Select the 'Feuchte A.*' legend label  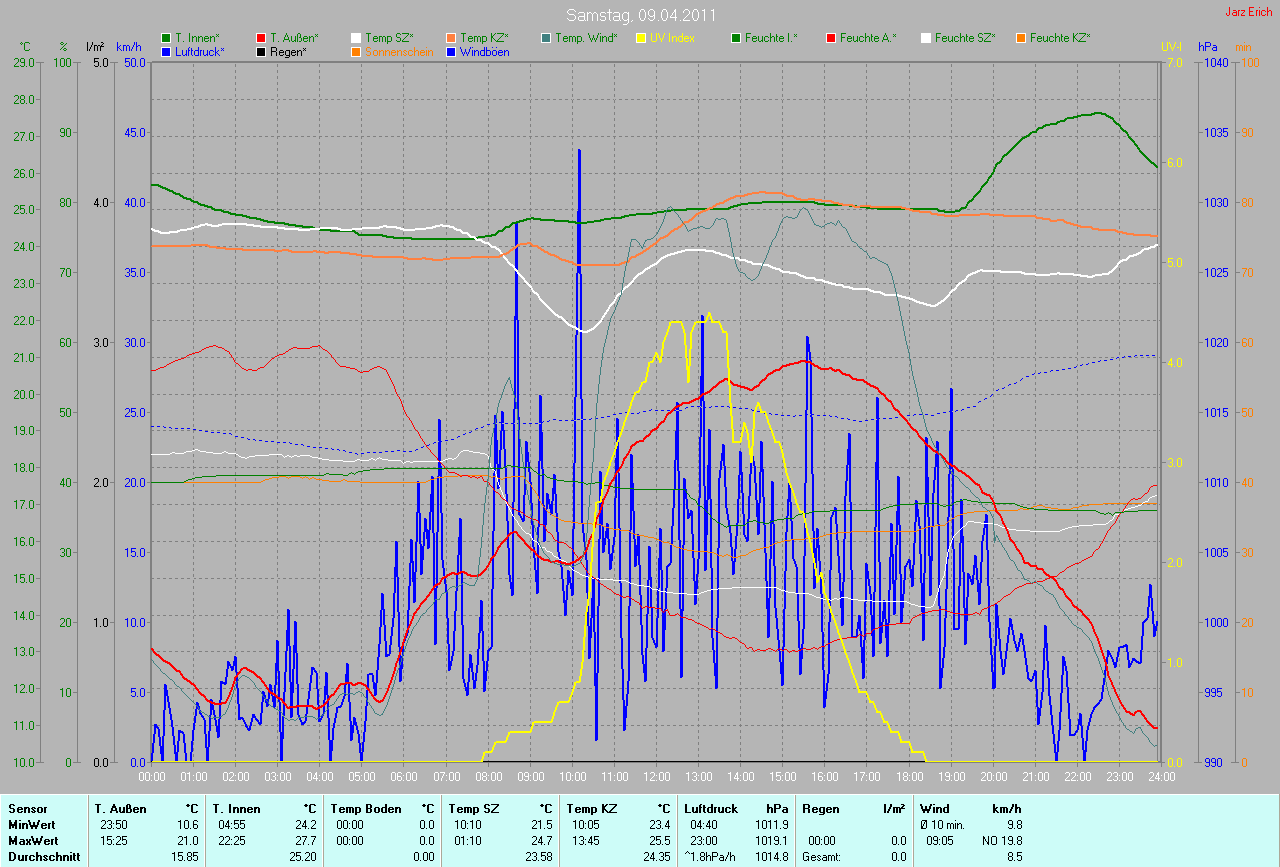point(868,38)
